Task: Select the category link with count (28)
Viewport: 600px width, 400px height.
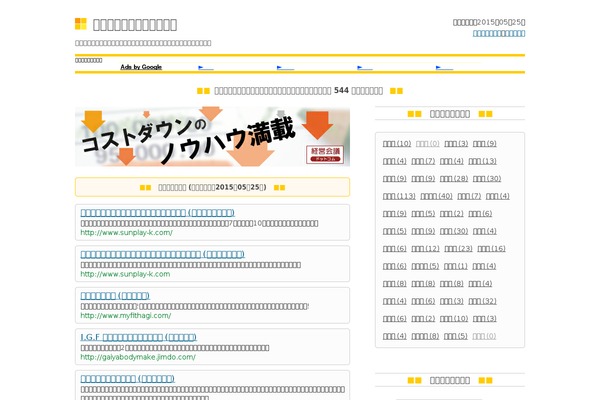Action: [454, 178]
